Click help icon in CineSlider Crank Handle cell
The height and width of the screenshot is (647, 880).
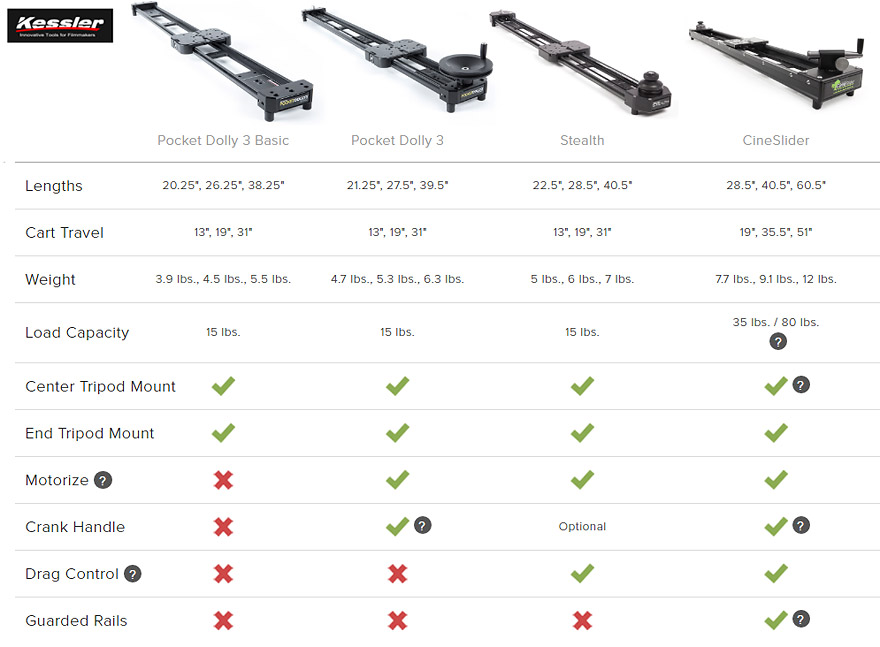[801, 525]
